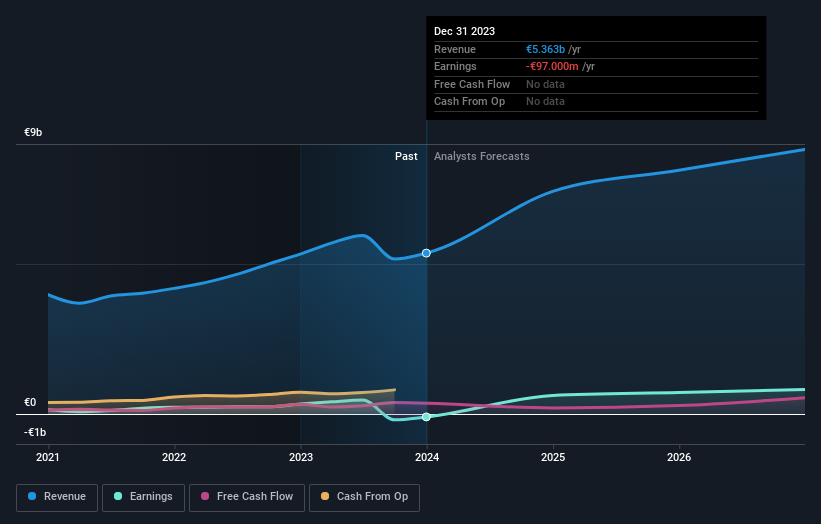Viewport: 821px width, 524px height.
Task: Click the blue Revenue legend dot
Action: pos(32,496)
